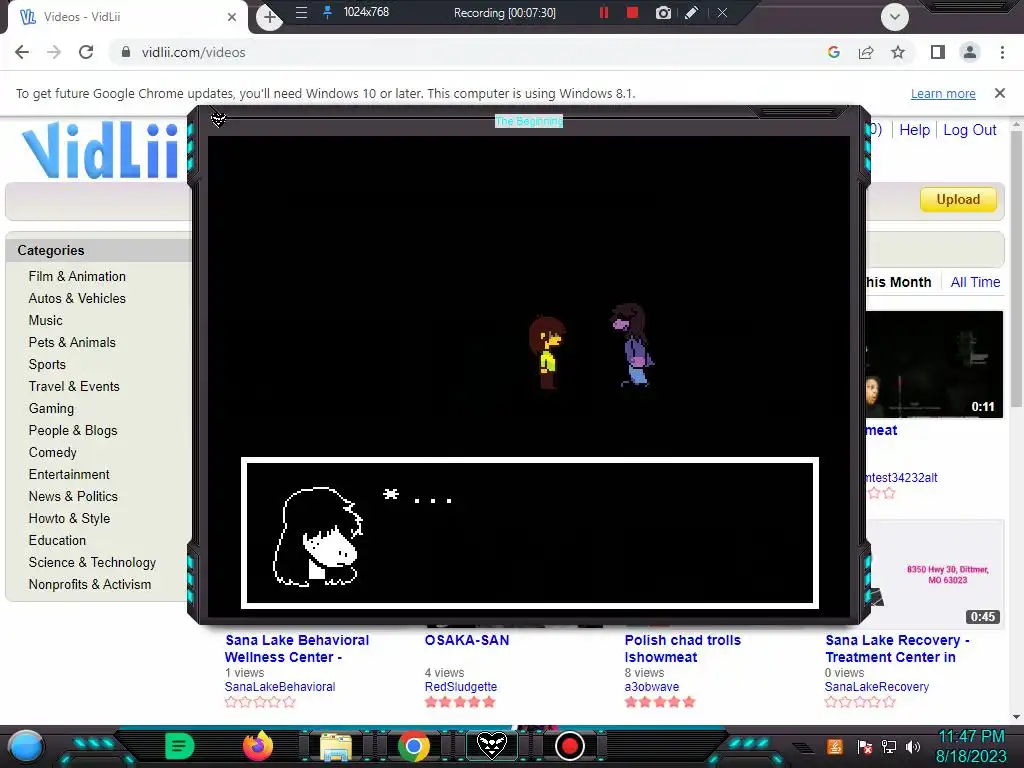The image size is (1024, 768).
Task: Take a snapshot with the camera icon
Action: [x=663, y=12]
